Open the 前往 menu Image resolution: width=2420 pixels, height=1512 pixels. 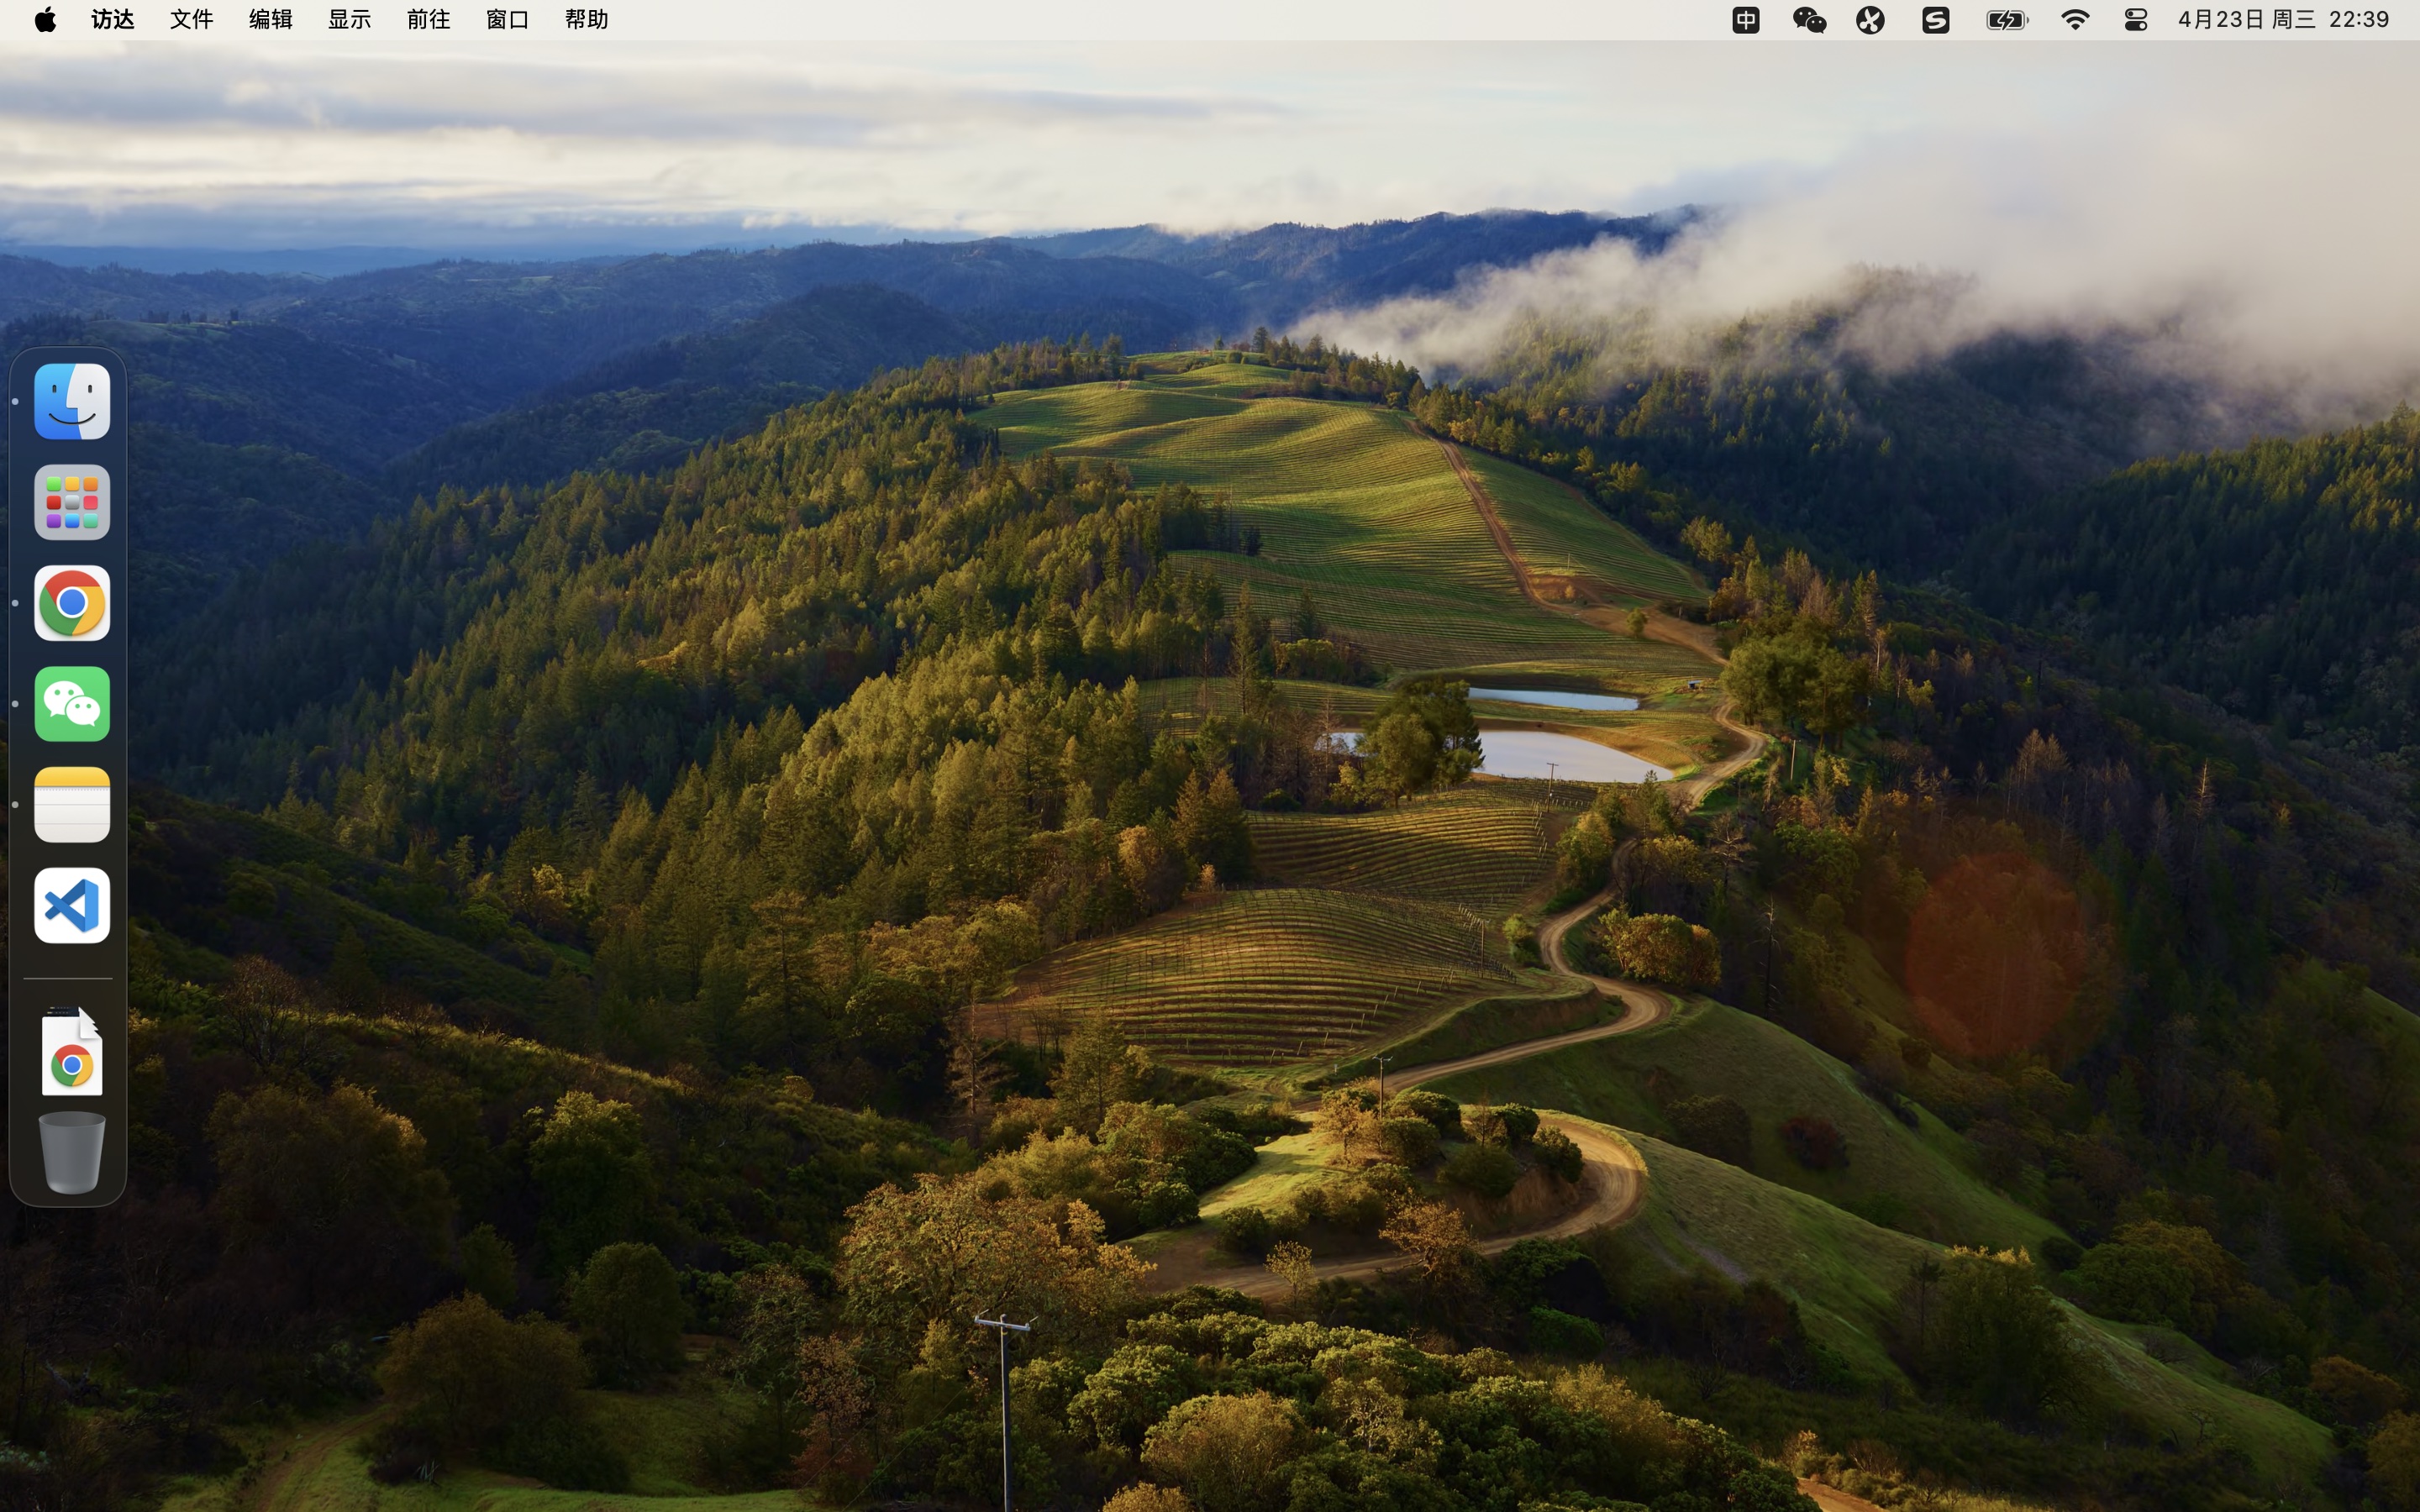click(429, 20)
